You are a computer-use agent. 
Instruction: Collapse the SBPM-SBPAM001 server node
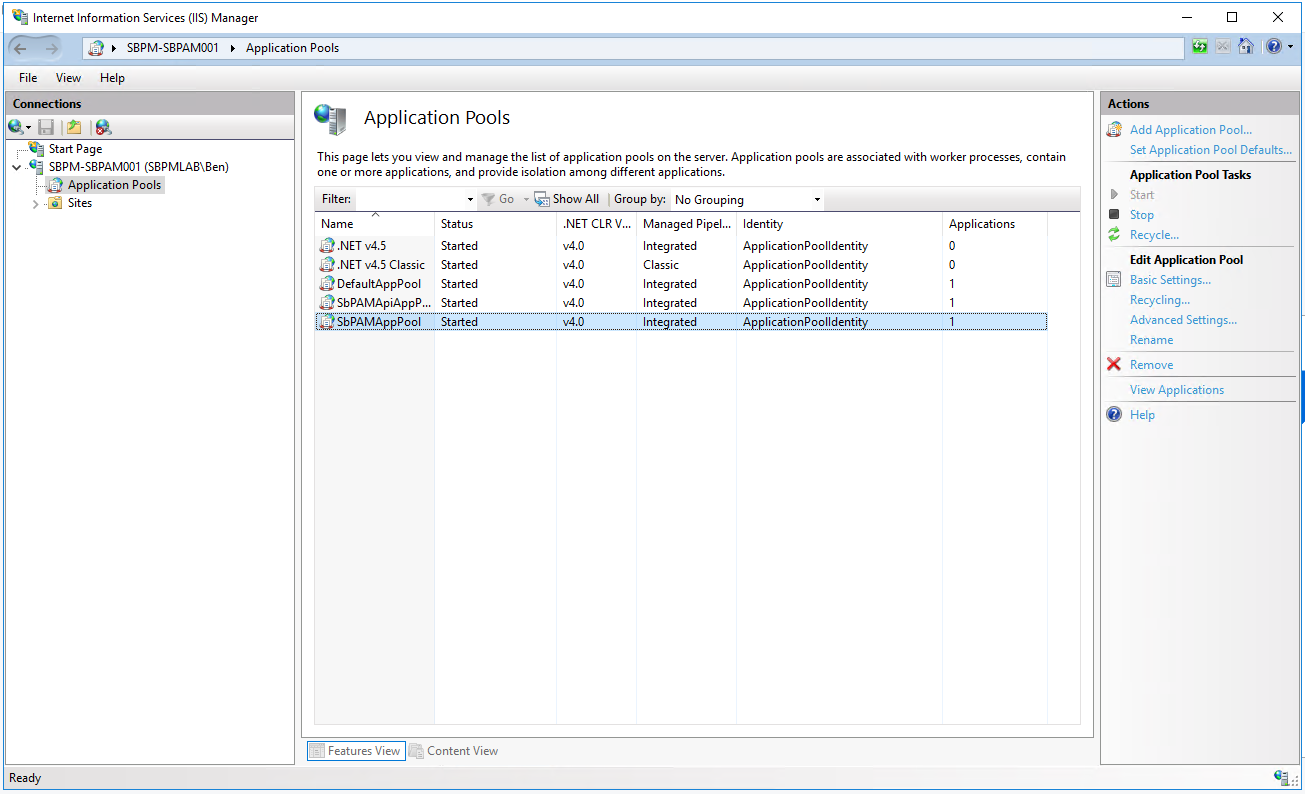(17, 167)
